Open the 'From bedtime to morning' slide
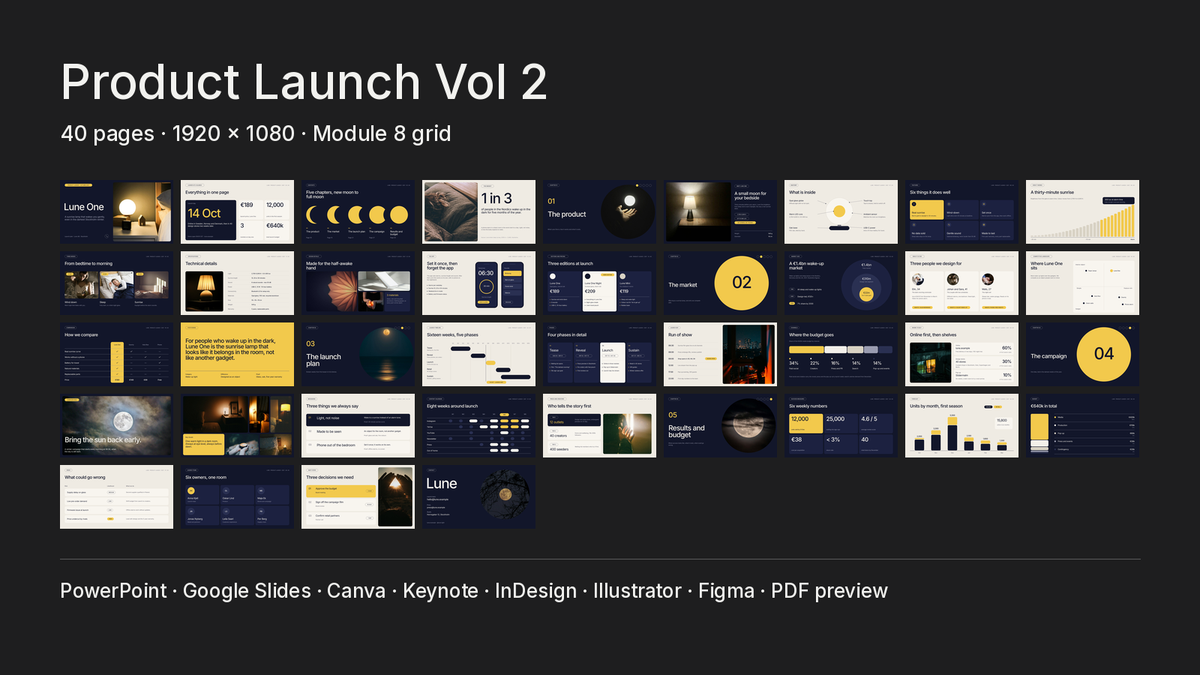Image resolution: width=1200 pixels, height=675 pixels. click(x=116, y=283)
